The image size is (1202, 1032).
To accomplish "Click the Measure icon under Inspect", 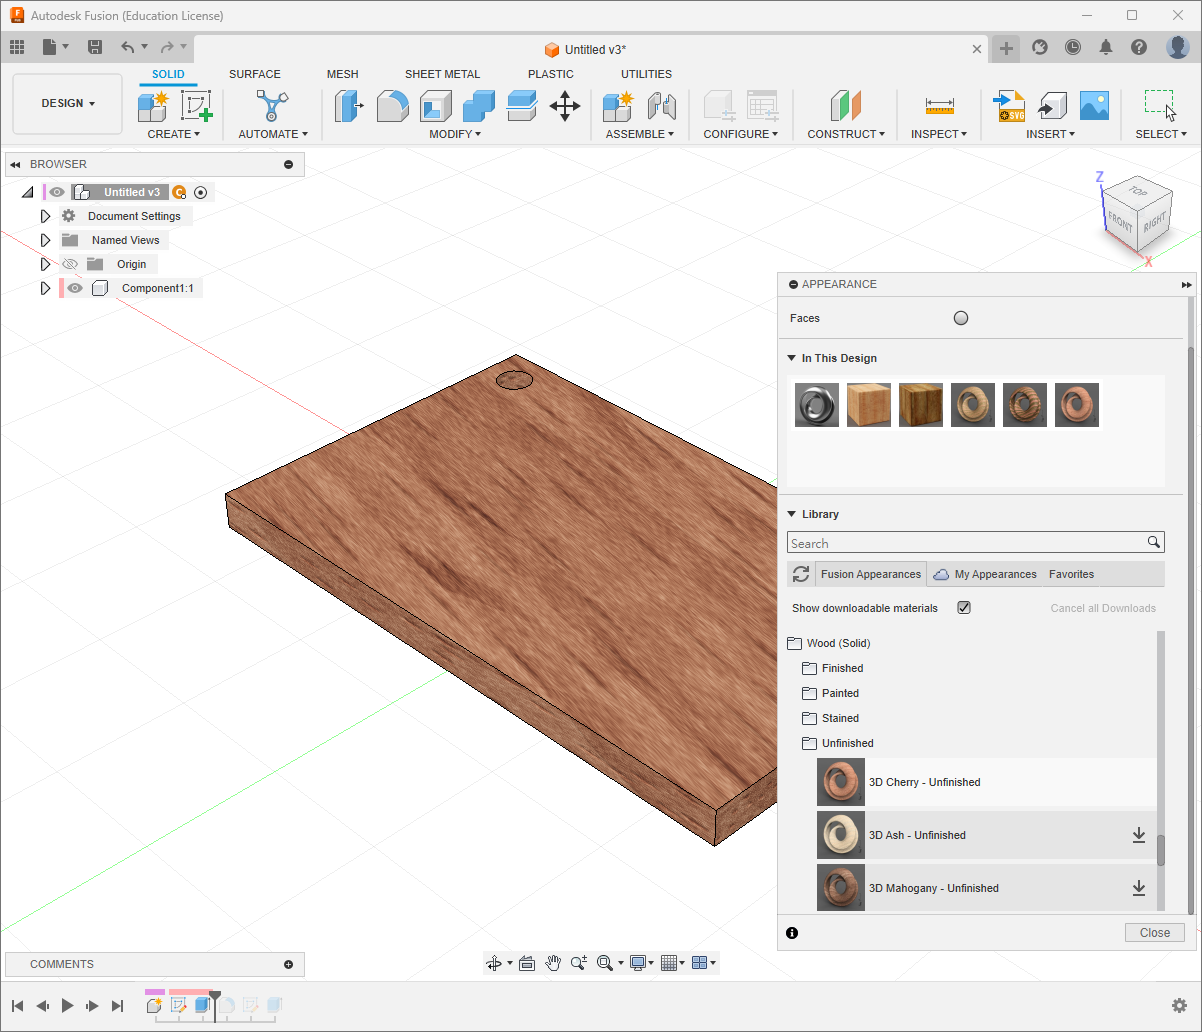I will click(939, 106).
